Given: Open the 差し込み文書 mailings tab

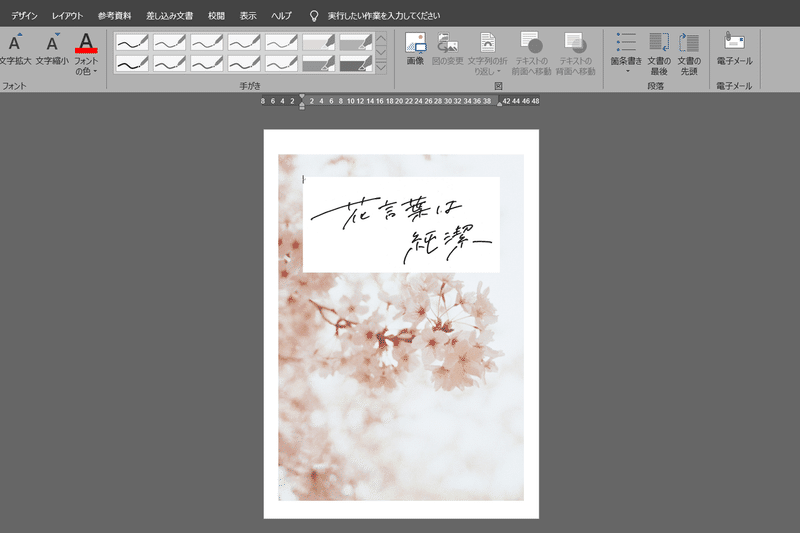Looking at the screenshot, I should pyautogui.click(x=169, y=16).
